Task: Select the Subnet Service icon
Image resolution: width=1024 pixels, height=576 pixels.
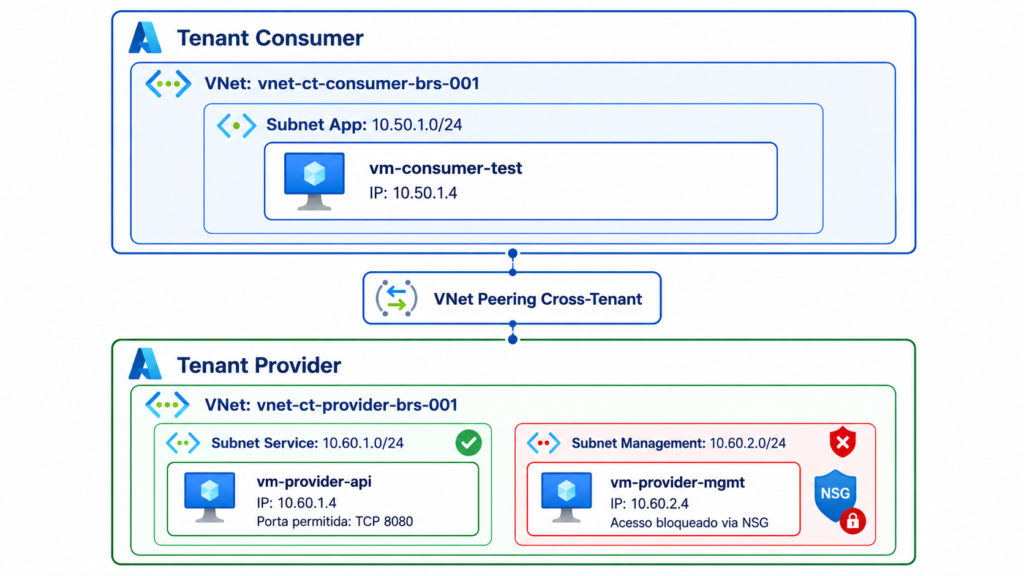Action: click(183, 443)
